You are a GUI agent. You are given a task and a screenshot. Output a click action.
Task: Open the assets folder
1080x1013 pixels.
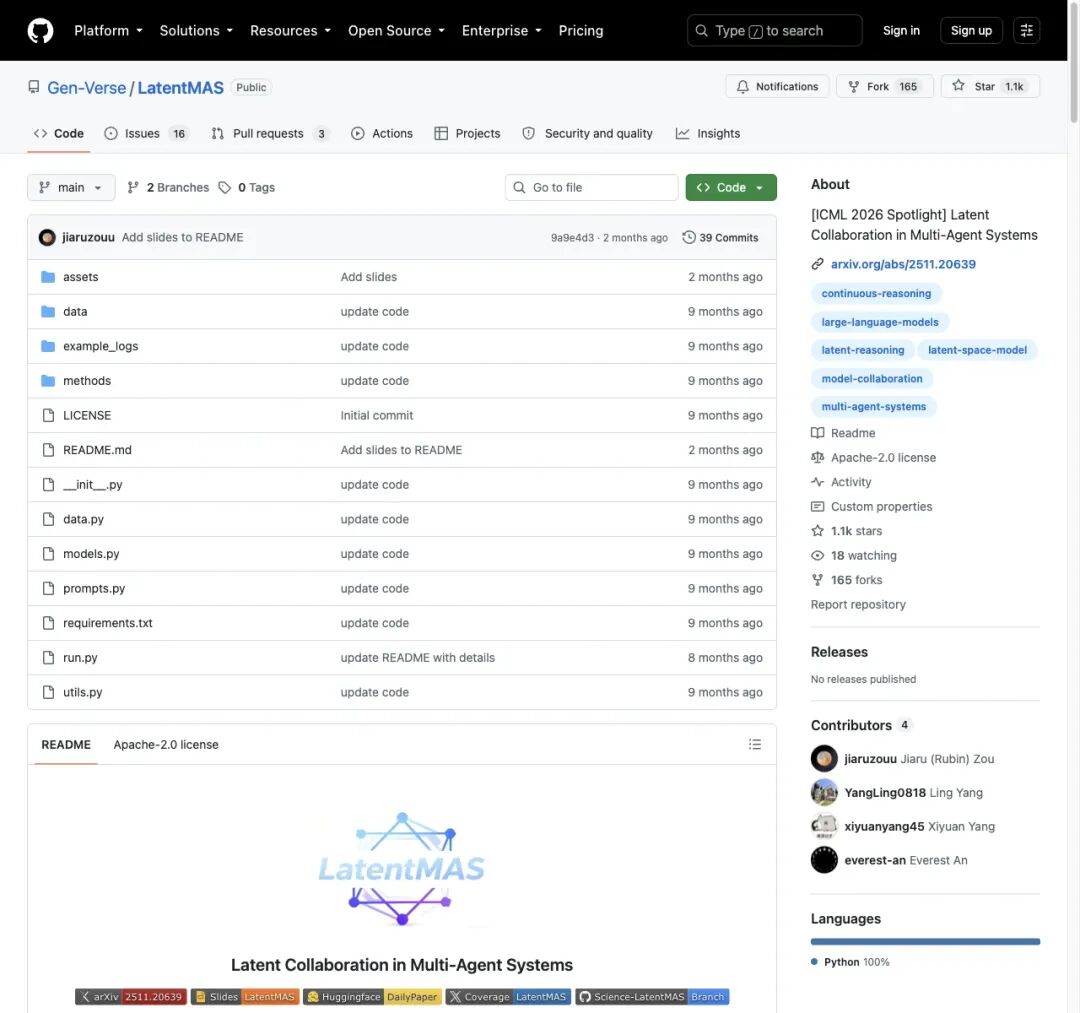(x=81, y=277)
